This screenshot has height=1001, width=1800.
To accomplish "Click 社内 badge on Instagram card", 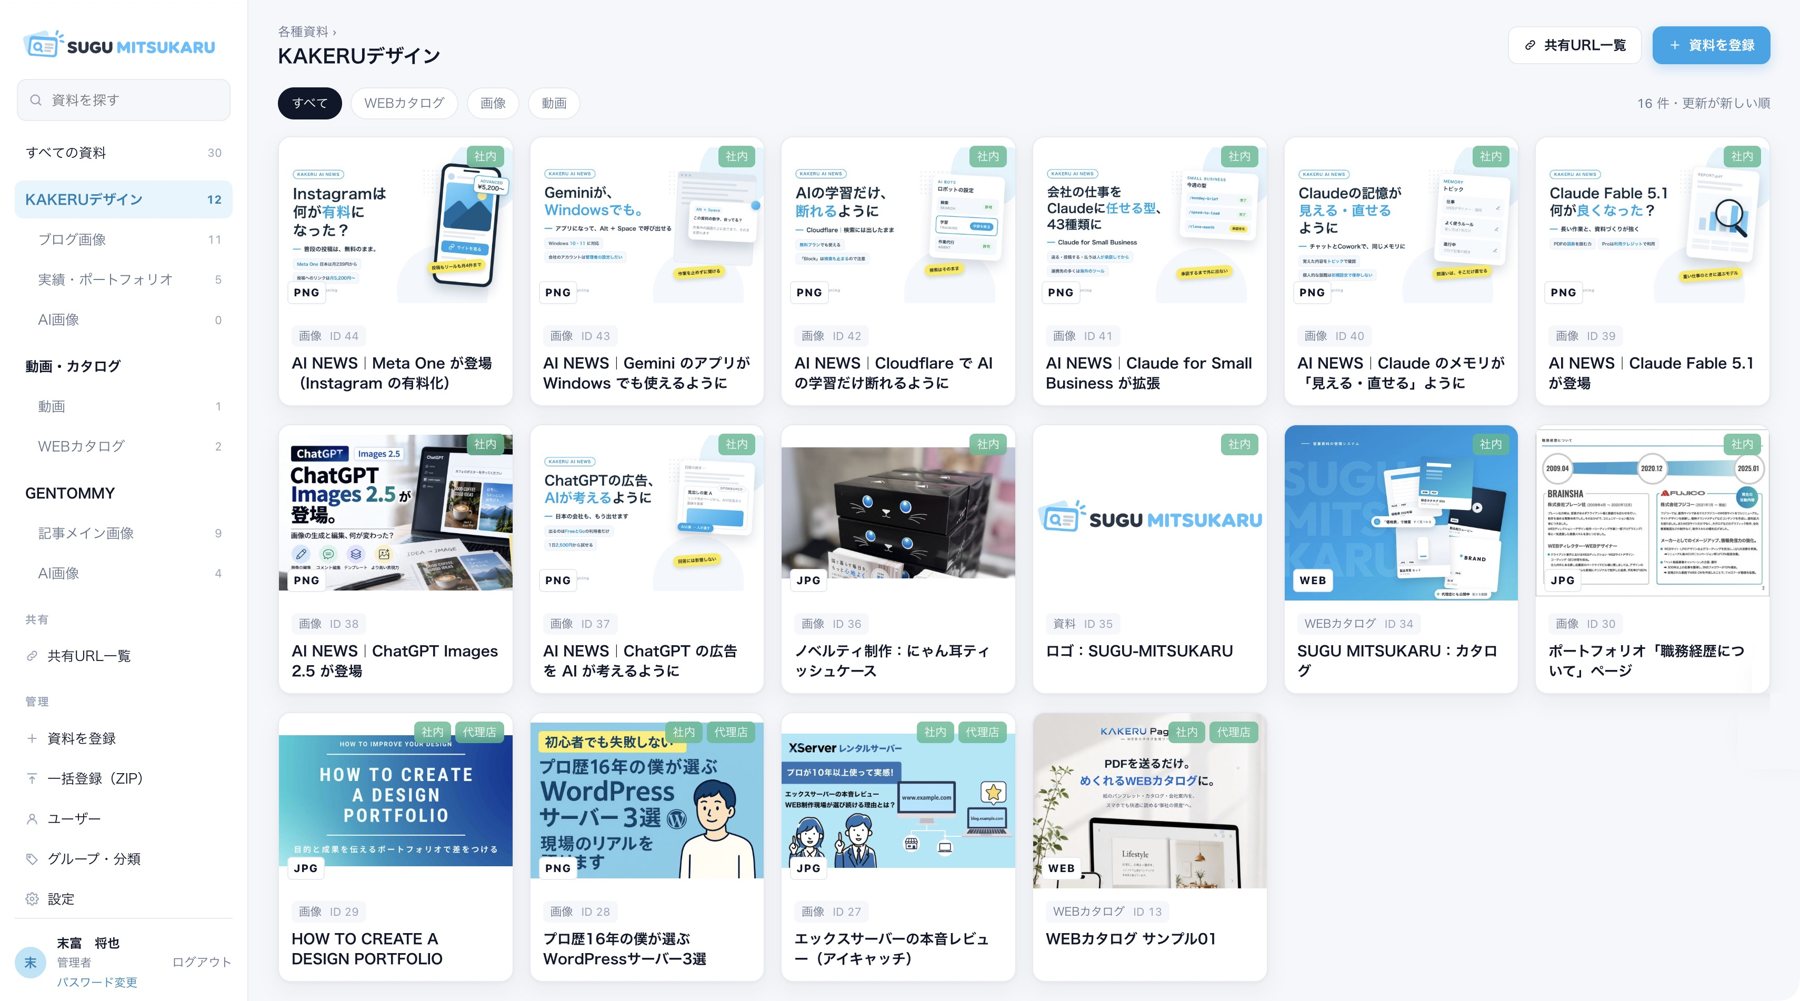I will (486, 156).
